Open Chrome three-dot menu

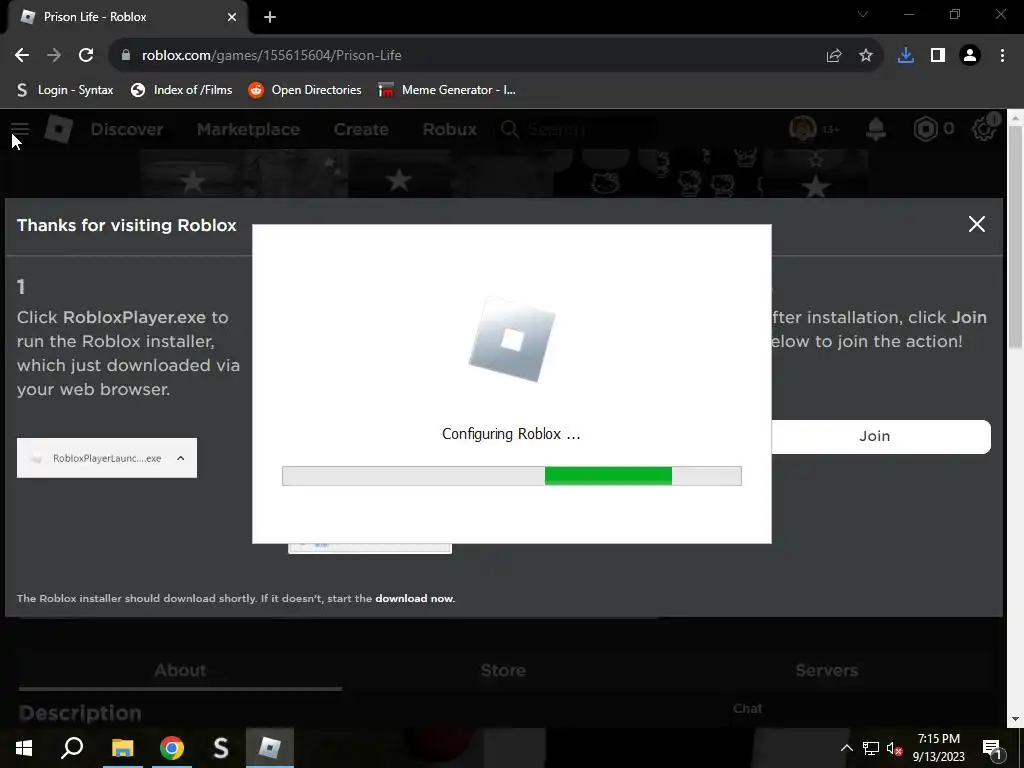point(1002,56)
